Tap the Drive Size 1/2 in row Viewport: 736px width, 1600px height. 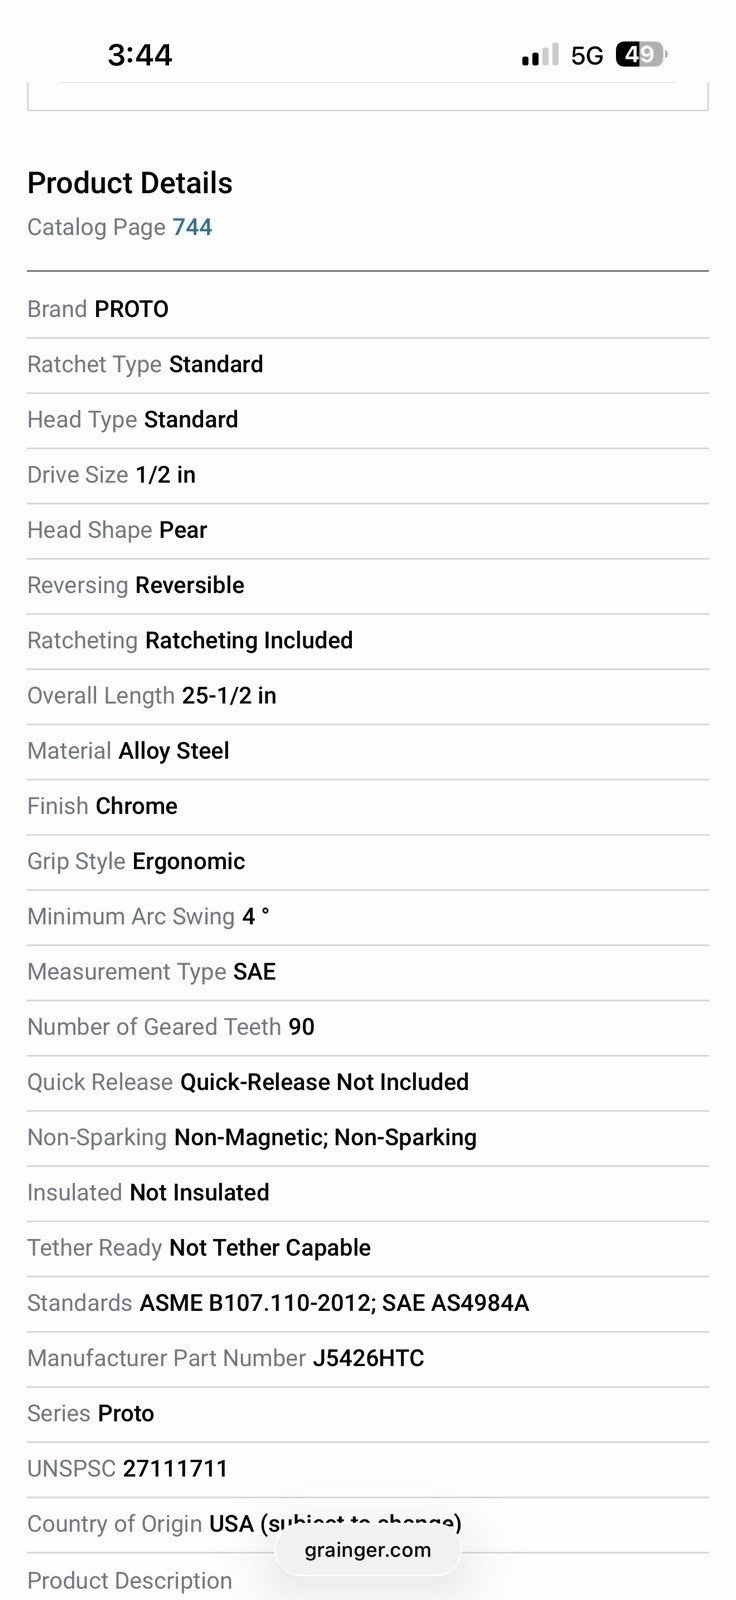click(368, 475)
